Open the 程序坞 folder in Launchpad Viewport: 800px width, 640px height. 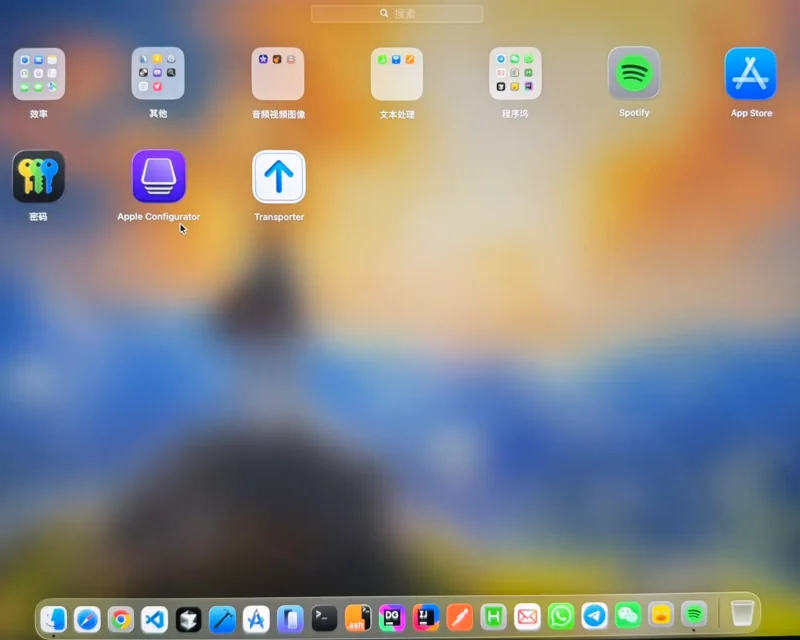tap(515, 74)
